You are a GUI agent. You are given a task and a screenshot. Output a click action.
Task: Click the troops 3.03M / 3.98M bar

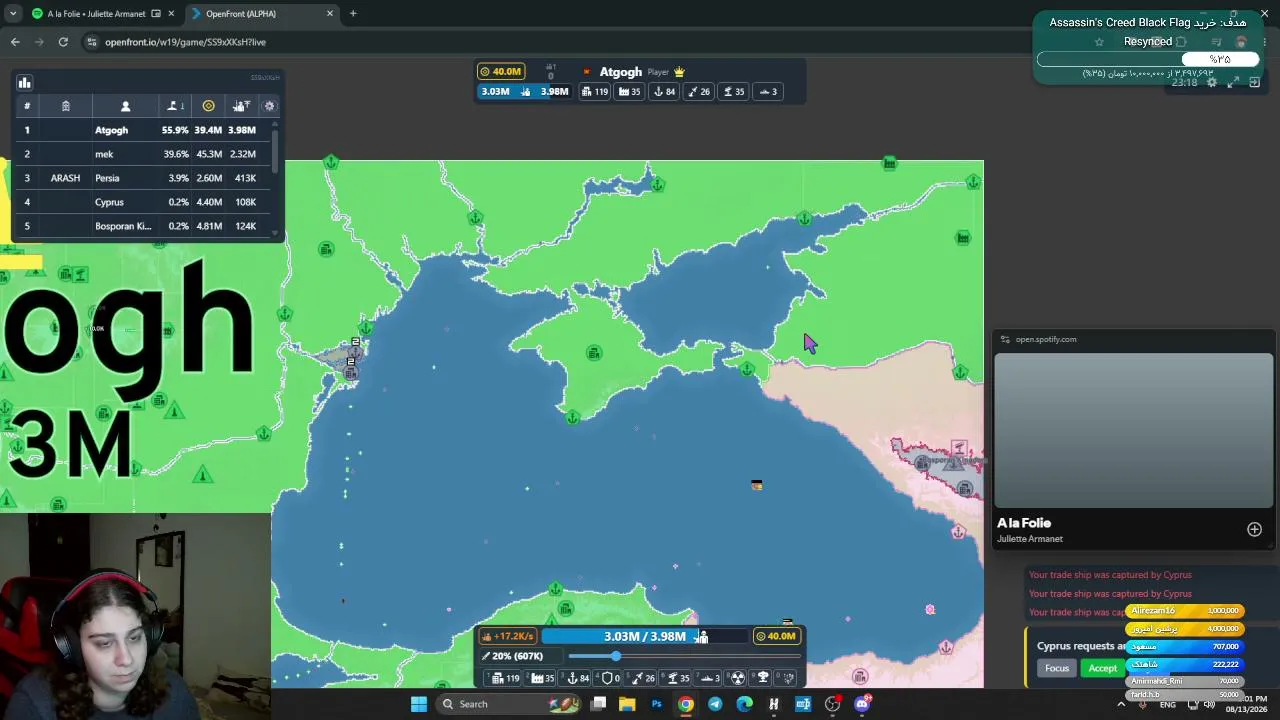click(x=645, y=636)
